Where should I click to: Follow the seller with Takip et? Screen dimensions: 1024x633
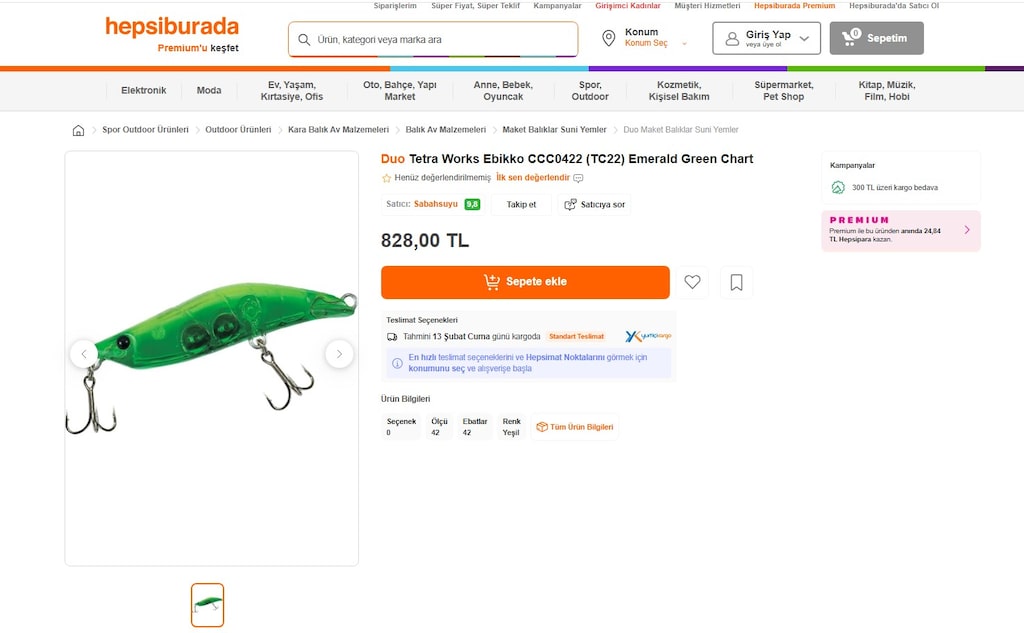[x=521, y=204]
